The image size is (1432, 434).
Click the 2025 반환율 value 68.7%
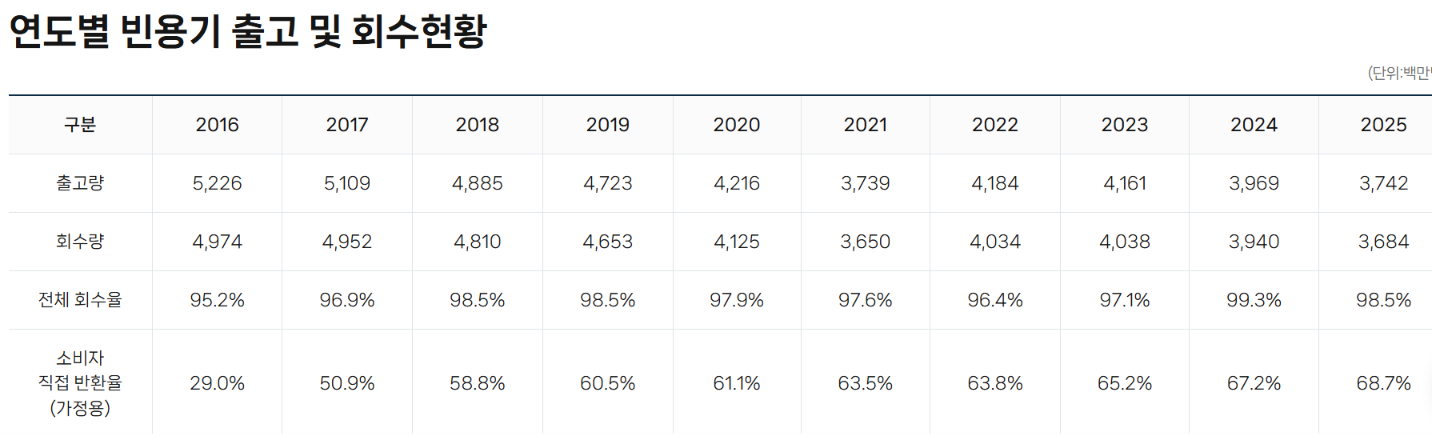1384,383
